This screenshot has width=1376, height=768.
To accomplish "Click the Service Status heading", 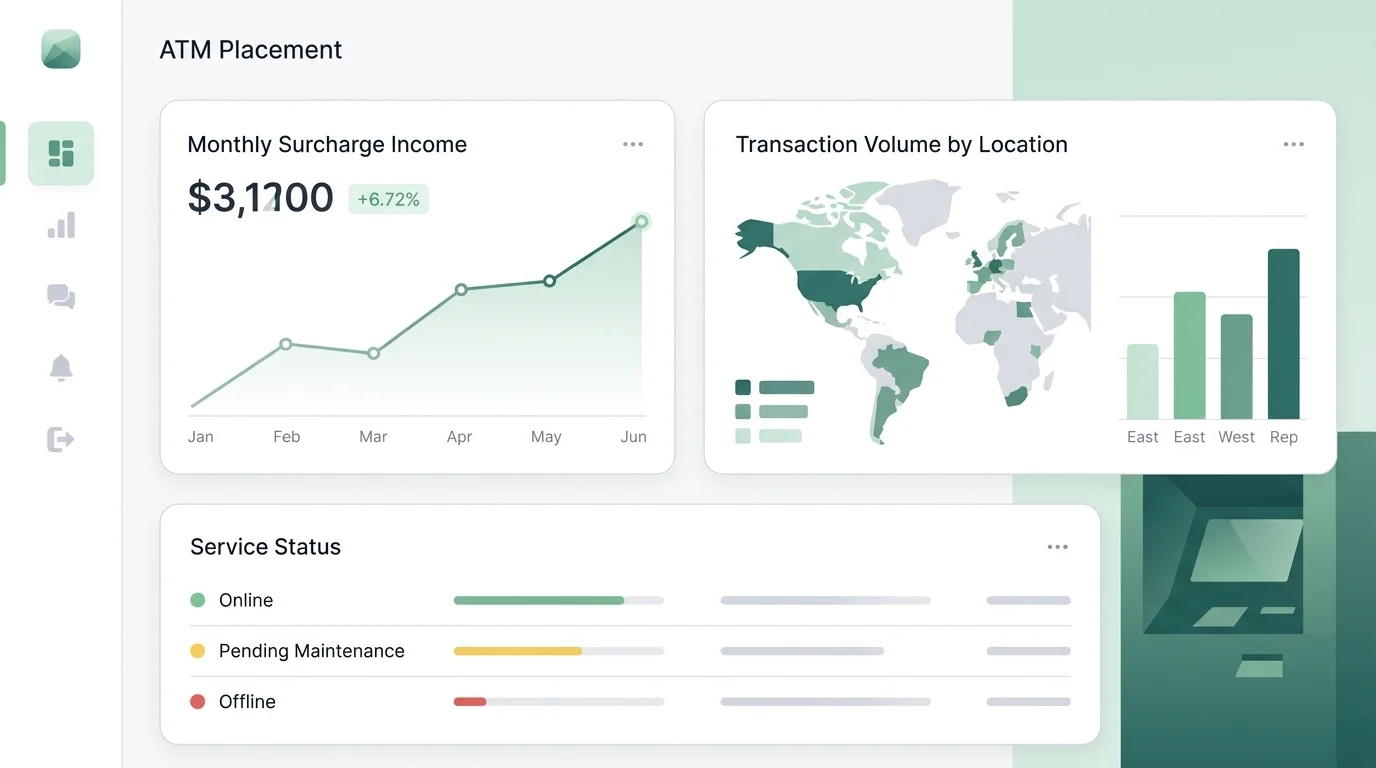I will 266,547.
